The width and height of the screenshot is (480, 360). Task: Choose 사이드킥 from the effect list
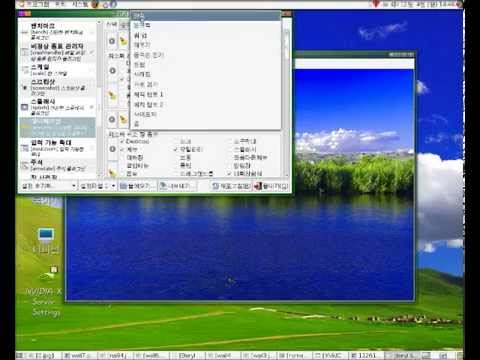point(206,114)
